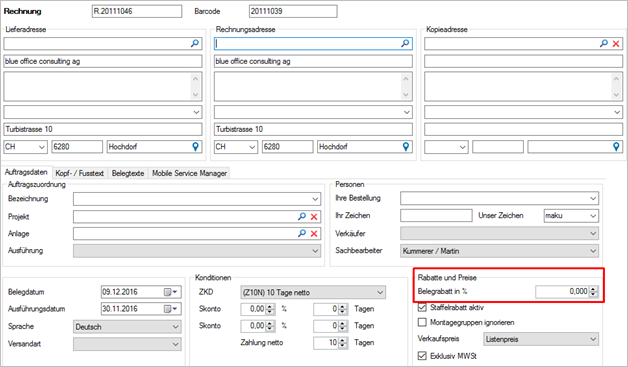The width and height of the screenshot is (628, 367).
Task: Adjust first Skonto percent spinner arrows
Action: point(270,309)
